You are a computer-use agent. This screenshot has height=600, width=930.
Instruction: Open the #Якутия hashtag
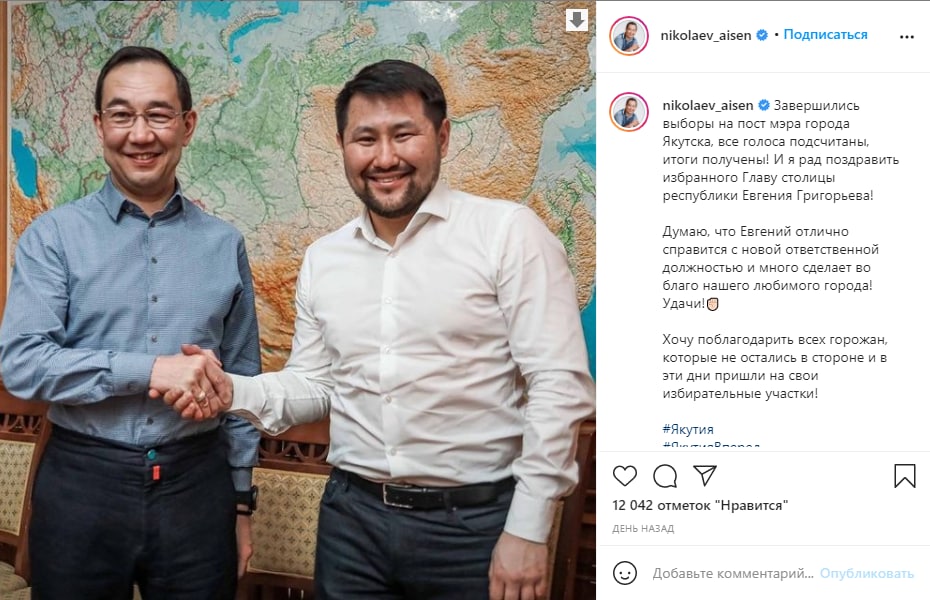(688, 429)
